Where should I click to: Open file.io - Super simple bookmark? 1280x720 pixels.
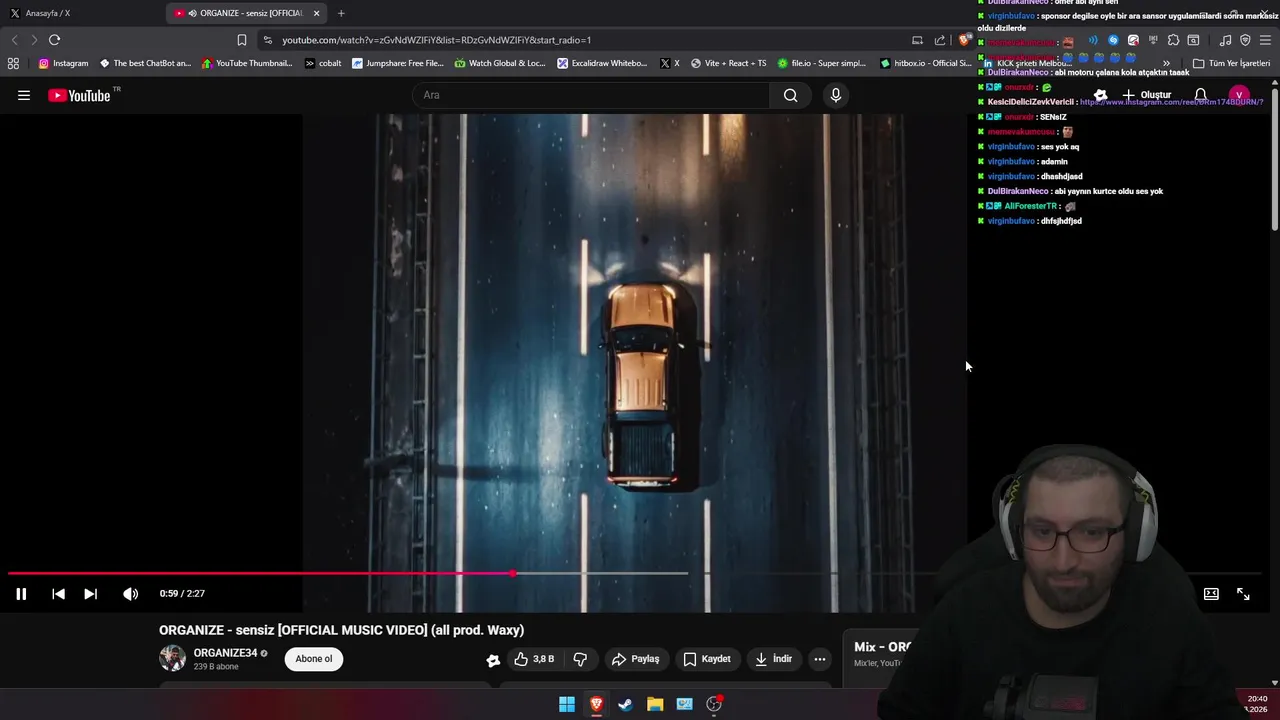[x=822, y=63]
